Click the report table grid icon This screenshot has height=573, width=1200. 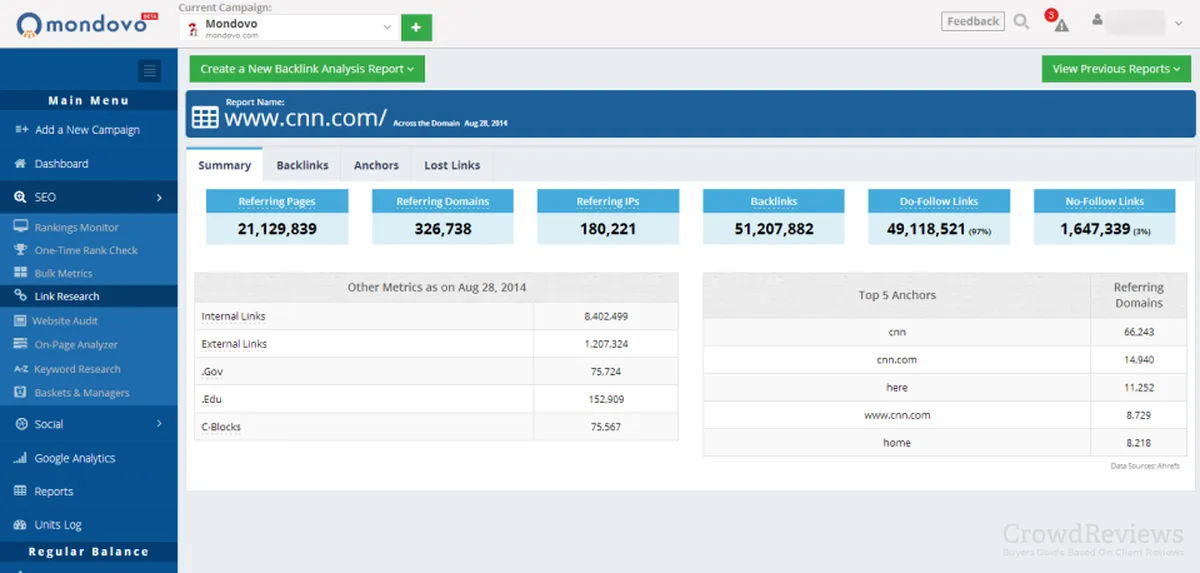click(205, 117)
